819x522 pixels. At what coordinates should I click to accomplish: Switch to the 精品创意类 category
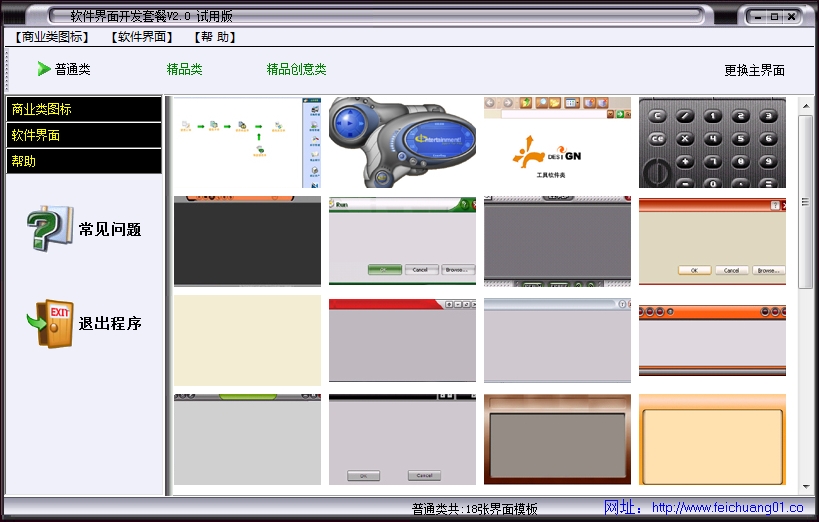click(296, 69)
